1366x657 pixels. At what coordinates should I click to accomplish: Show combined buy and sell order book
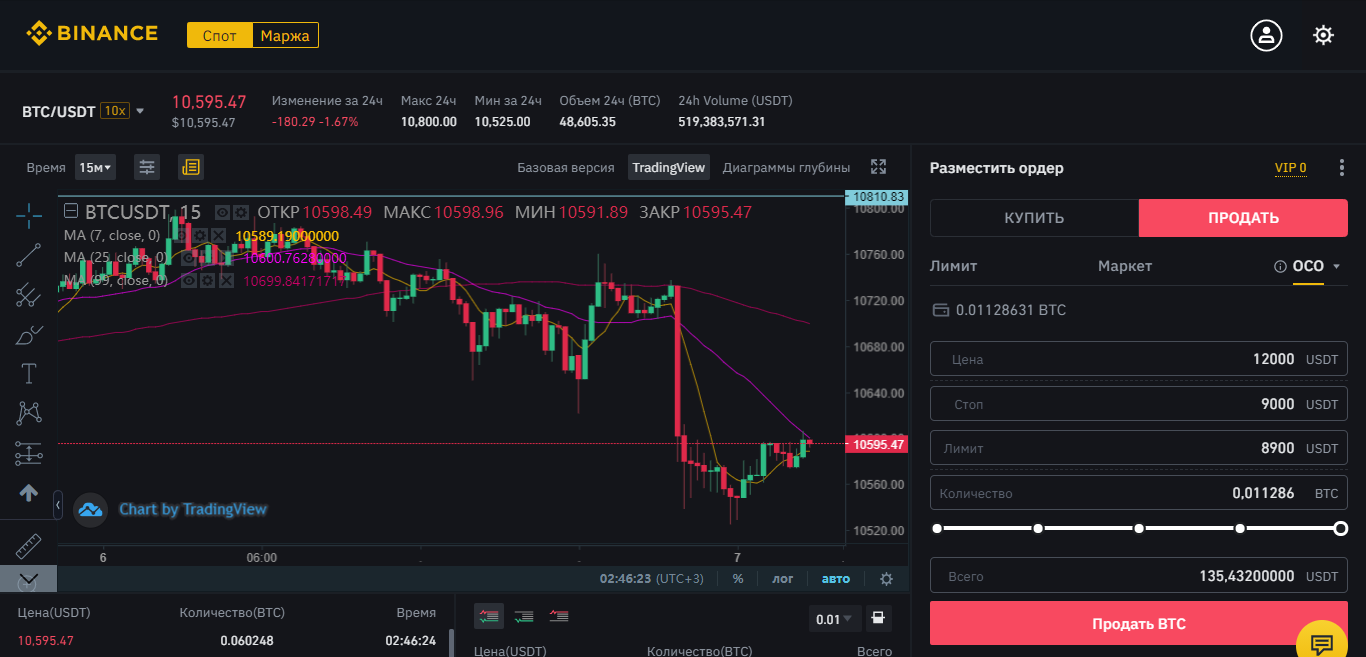489,616
